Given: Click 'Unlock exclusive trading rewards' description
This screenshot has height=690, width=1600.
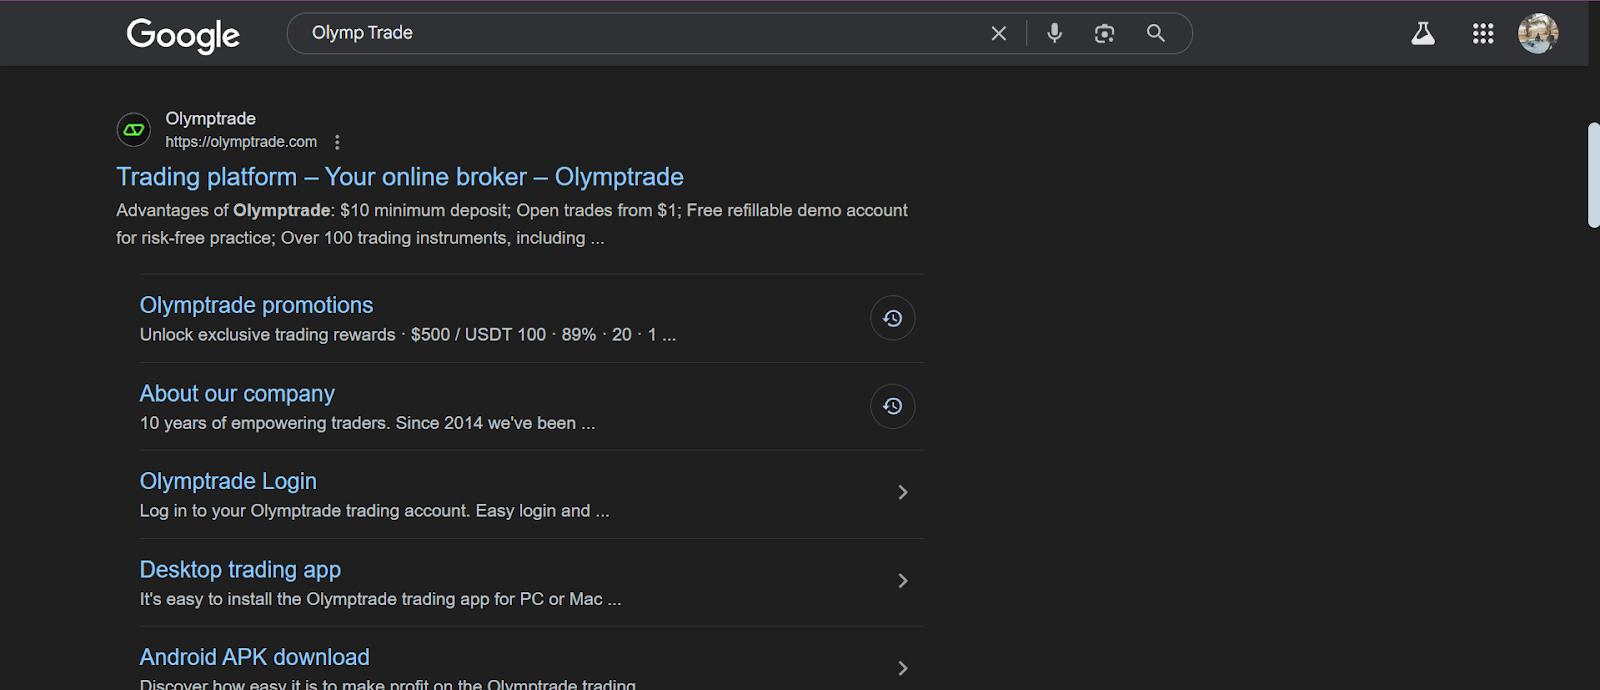Looking at the screenshot, I should tap(268, 335).
